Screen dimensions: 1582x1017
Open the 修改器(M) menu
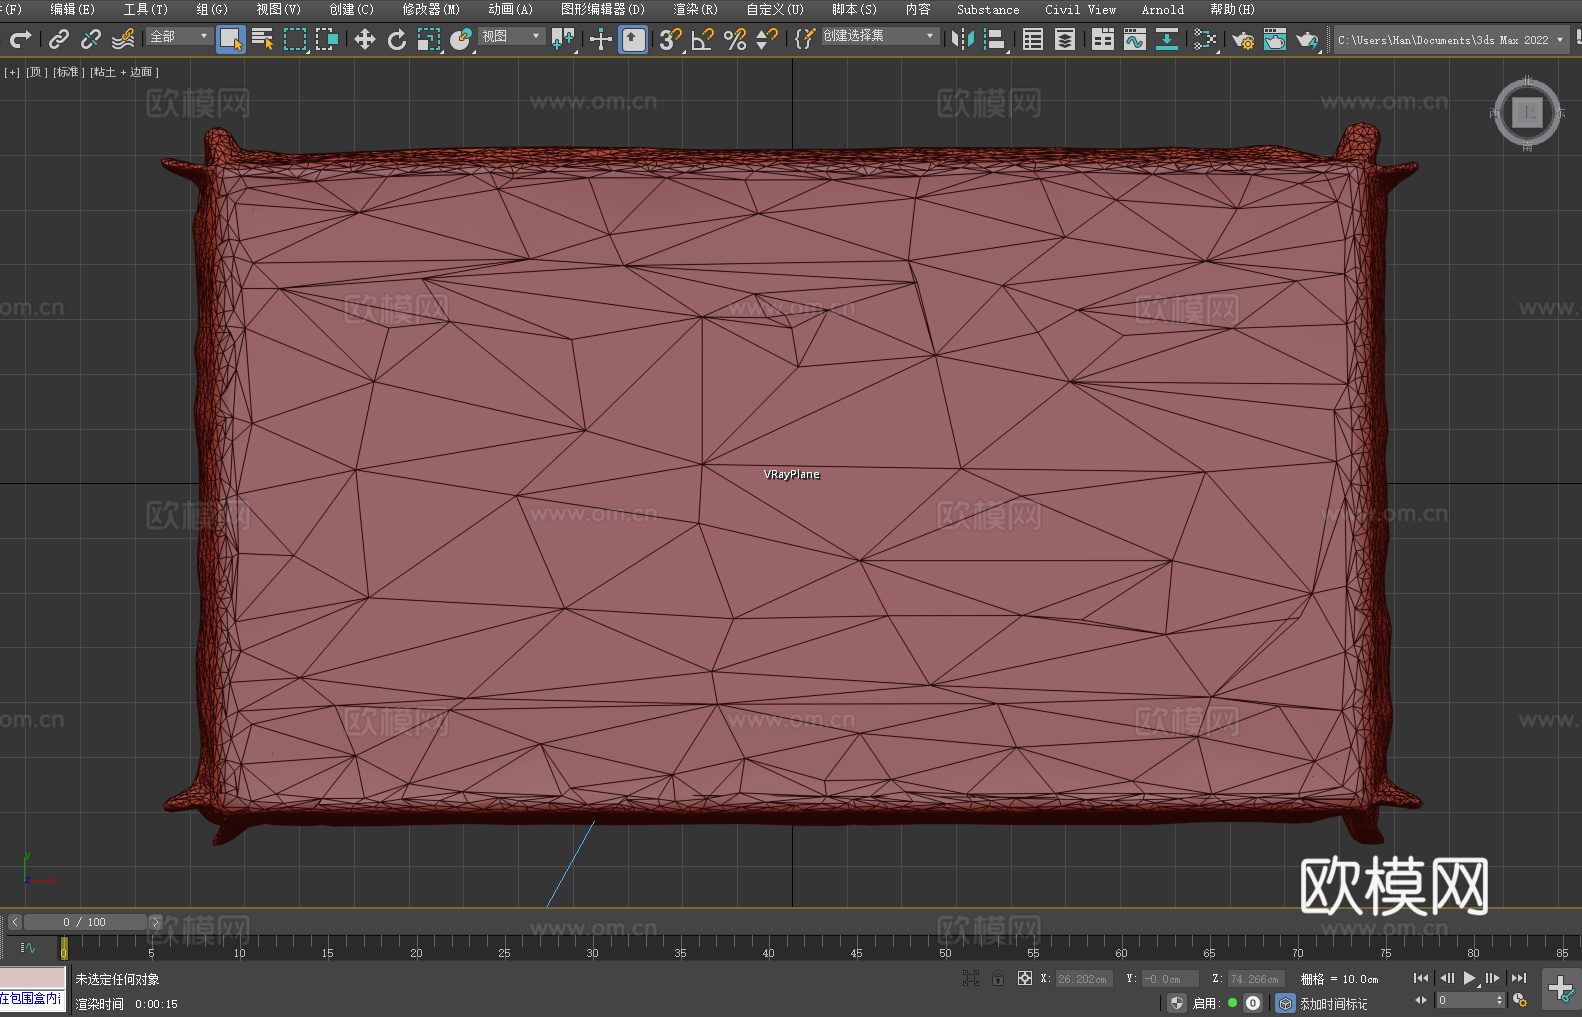point(431,9)
